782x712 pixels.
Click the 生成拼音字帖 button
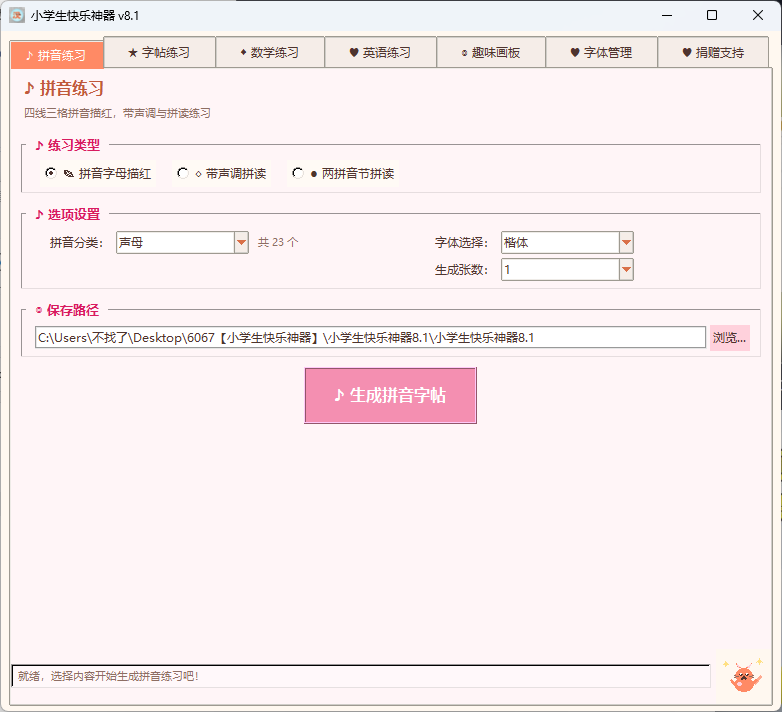click(x=391, y=395)
